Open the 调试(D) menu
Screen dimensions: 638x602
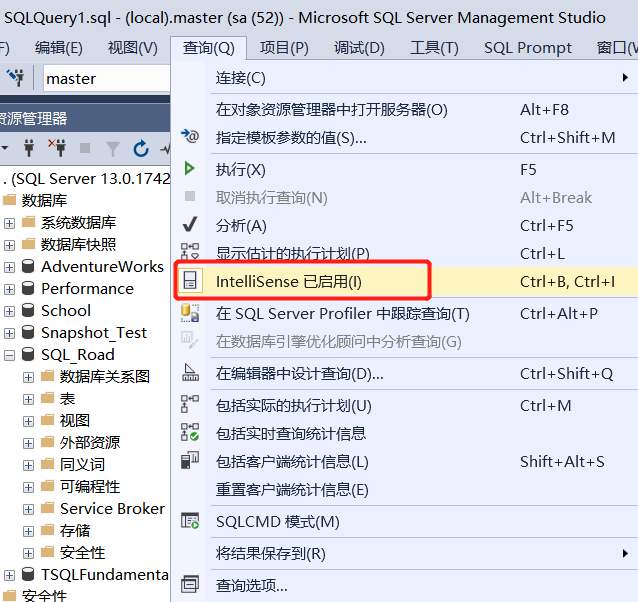359,48
